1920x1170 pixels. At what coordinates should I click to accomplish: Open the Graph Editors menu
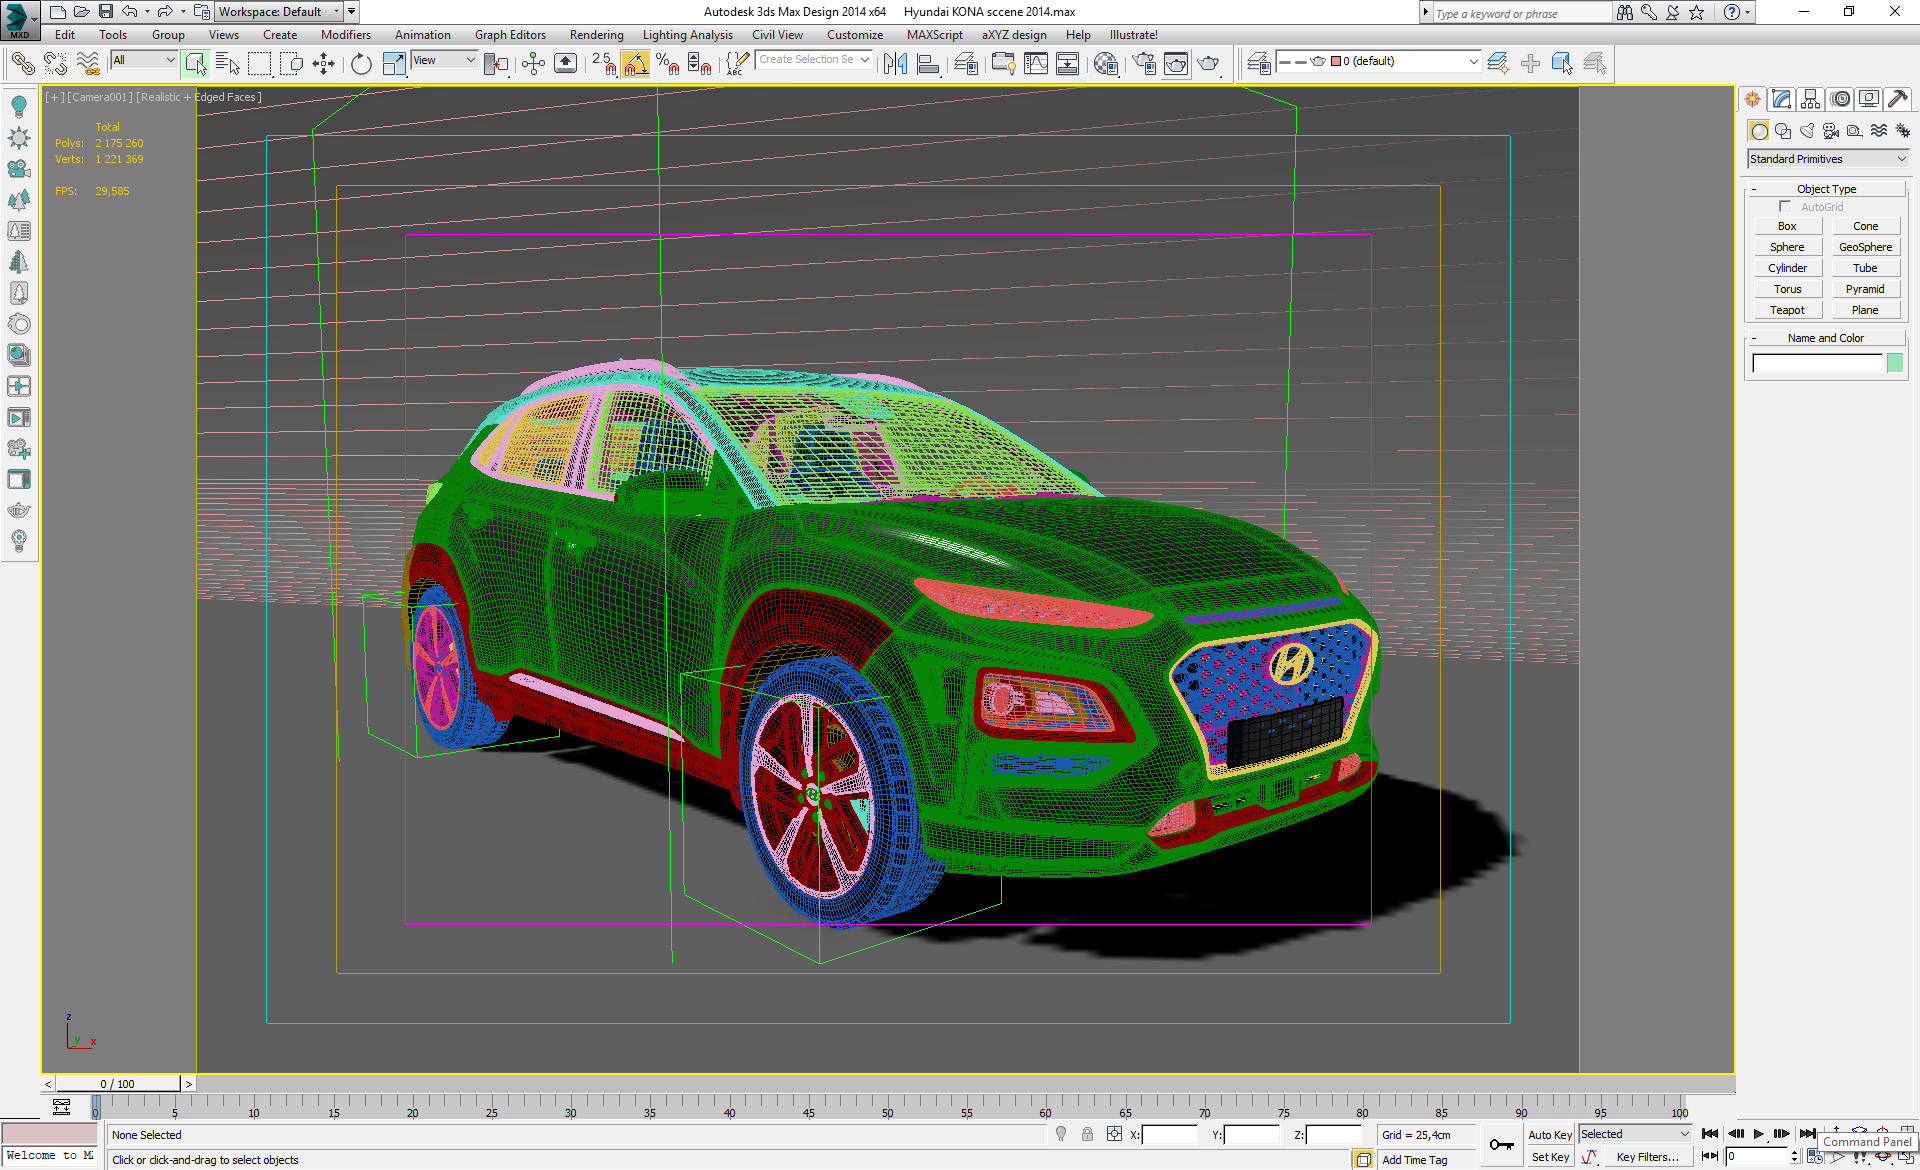510,35
